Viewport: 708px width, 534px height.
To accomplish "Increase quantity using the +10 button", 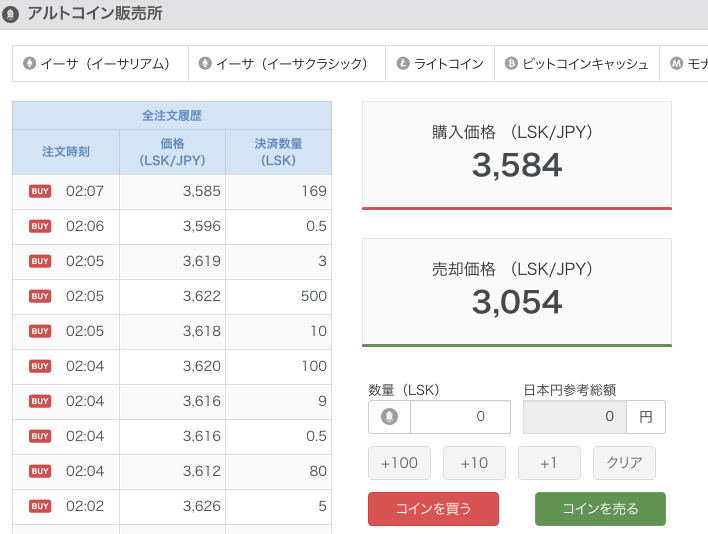I will point(474,463).
